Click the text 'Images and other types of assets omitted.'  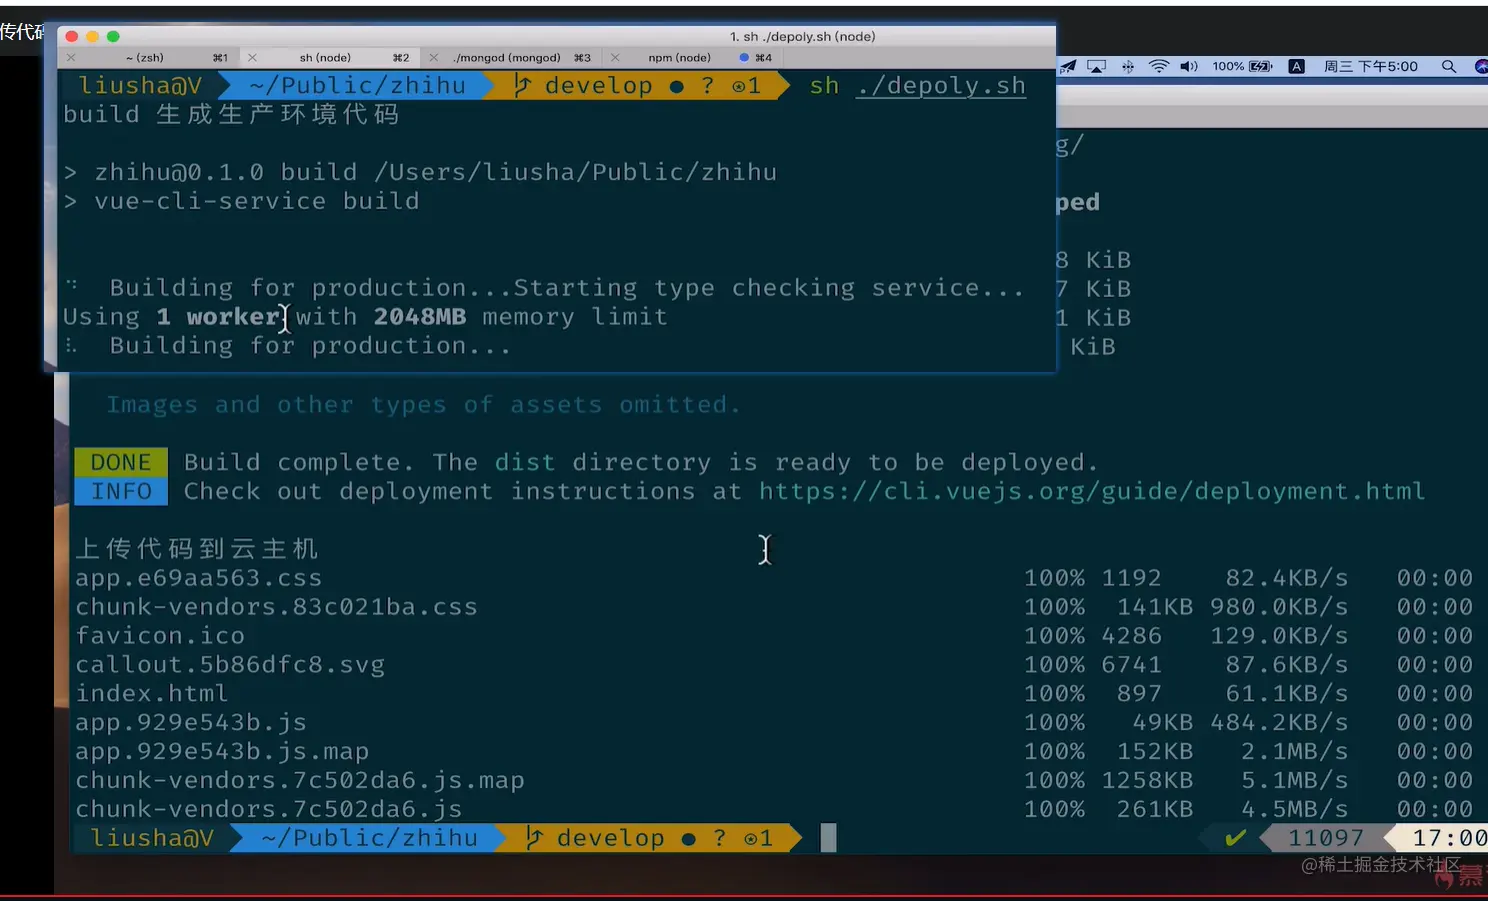[x=424, y=405]
